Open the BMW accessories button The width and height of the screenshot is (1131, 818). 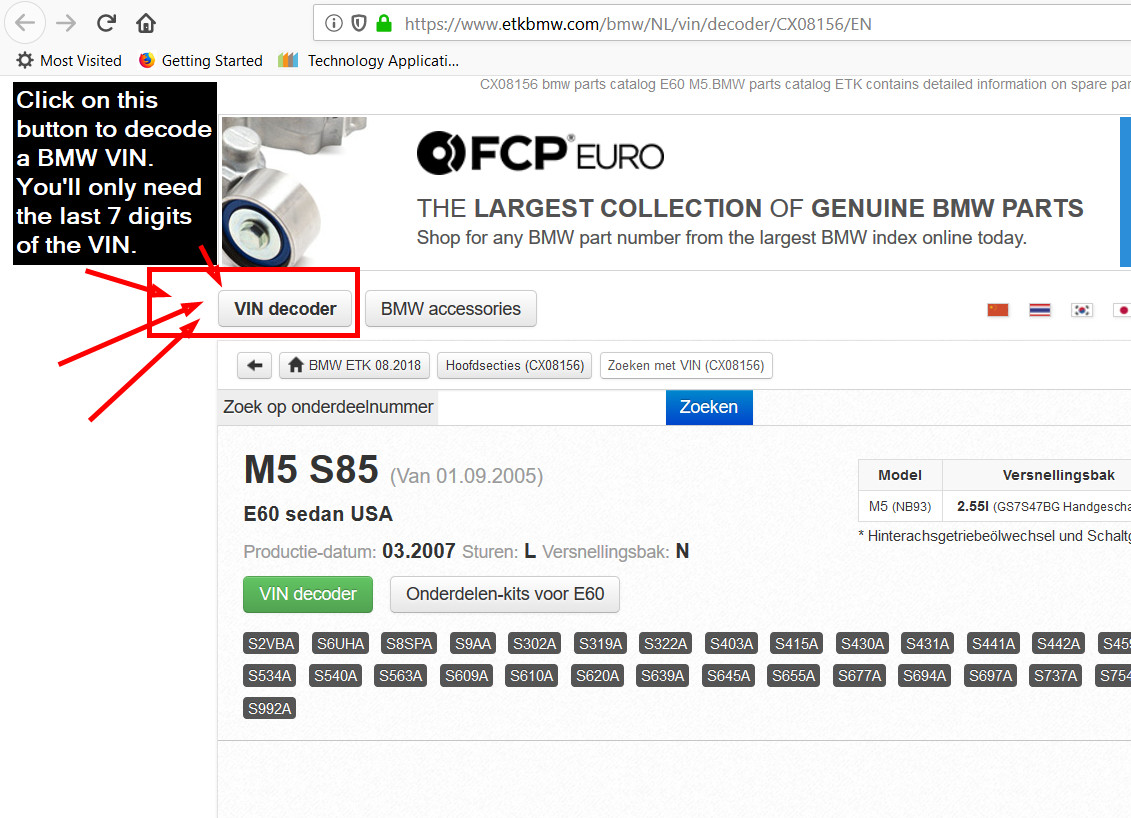pos(451,309)
